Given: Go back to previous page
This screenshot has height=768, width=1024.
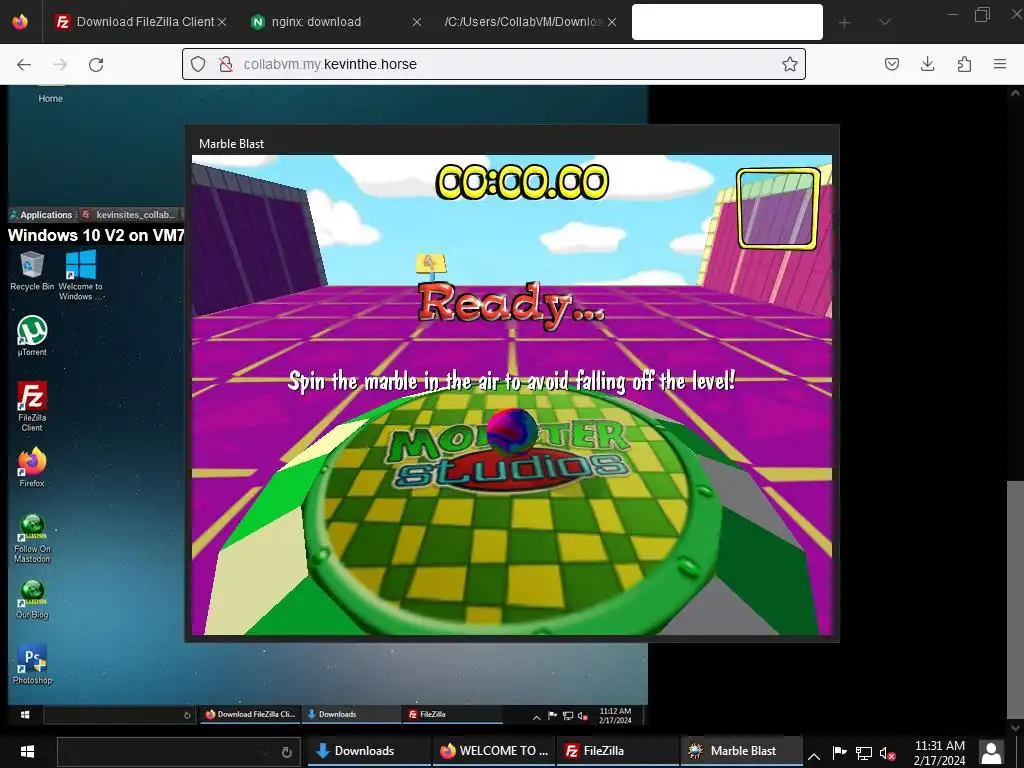Looking at the screenshot, I should pos(24,64).
